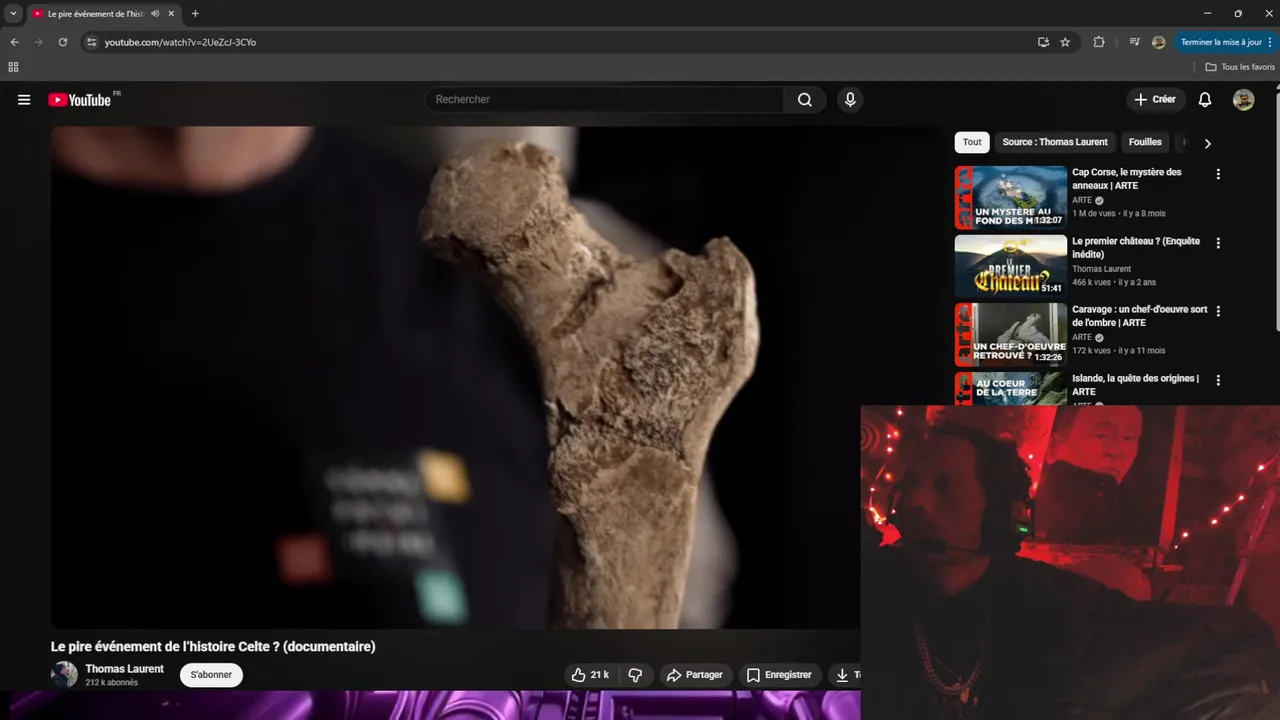Viewport: 1280px width, 720px height.
Task: Open Tous les favoris folder
Action: coord(1240,67)
